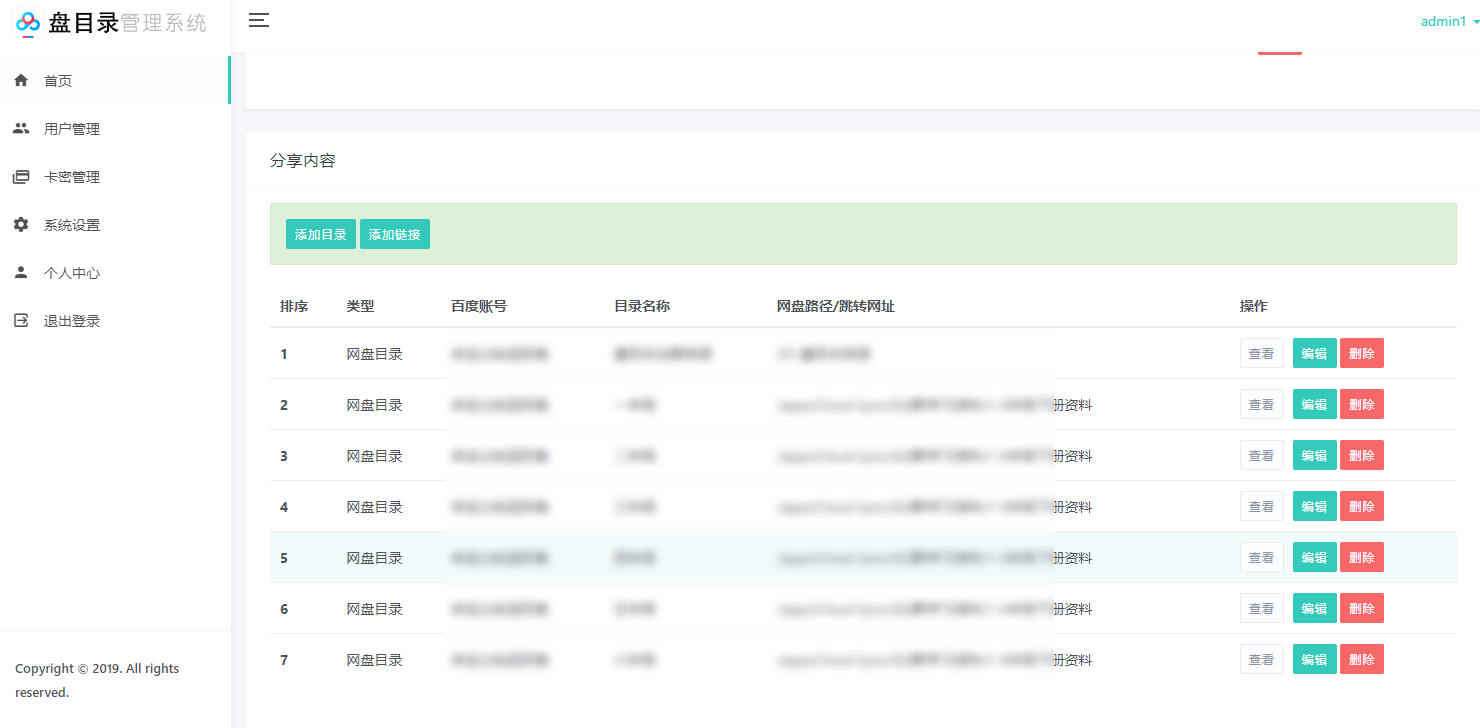This screenshot has width=1480, height=728.
Task: Click row number 6 in 排序 column
Action: pos(284,609)
